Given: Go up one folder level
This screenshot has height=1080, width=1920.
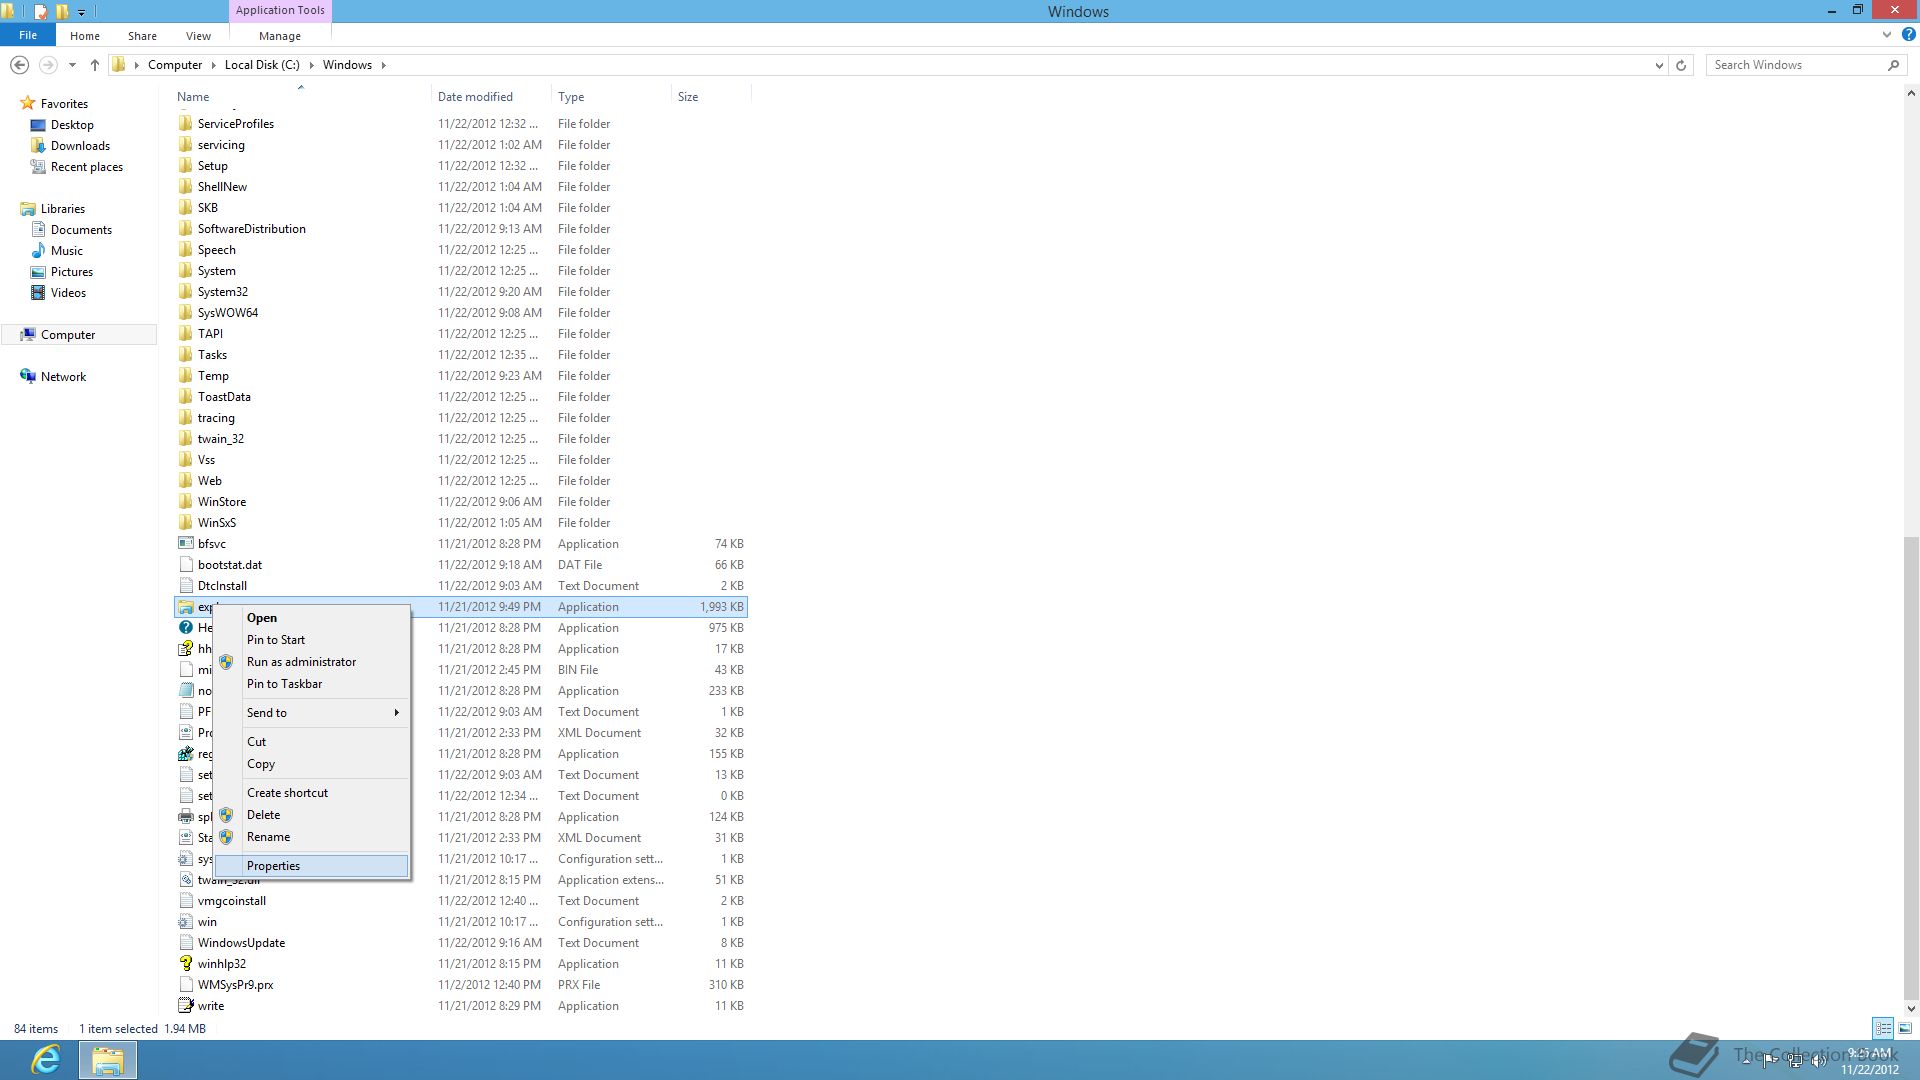Looking at the screenshot, I should point(95,65).
